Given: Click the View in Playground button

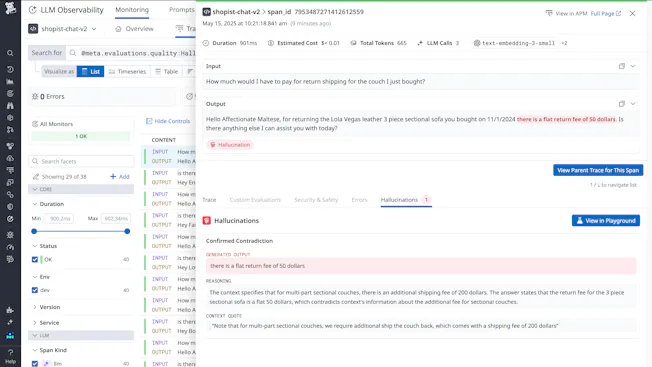Looking at the screenshot, I should (605, 221).
